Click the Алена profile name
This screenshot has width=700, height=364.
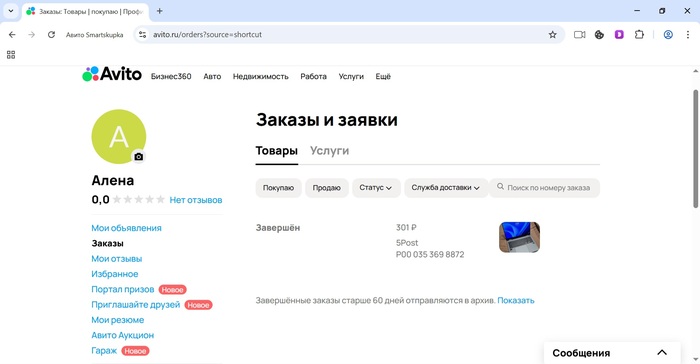[112, 180]
